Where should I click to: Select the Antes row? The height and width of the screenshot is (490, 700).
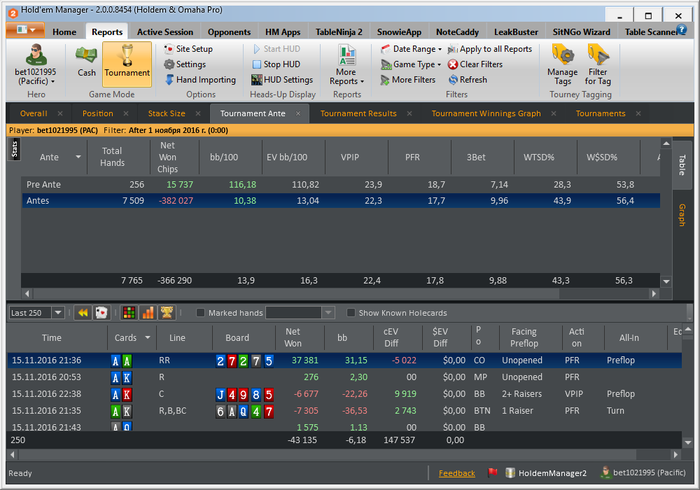click(341, 201)
